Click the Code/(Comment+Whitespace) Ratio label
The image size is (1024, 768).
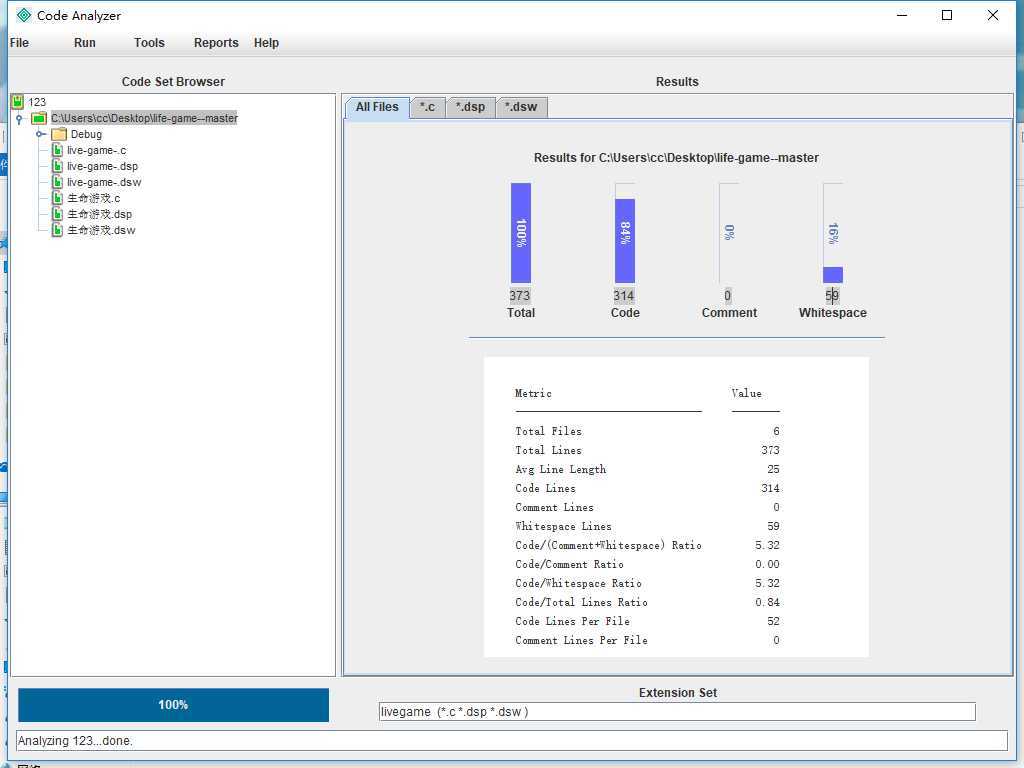(x=609, y=545)
